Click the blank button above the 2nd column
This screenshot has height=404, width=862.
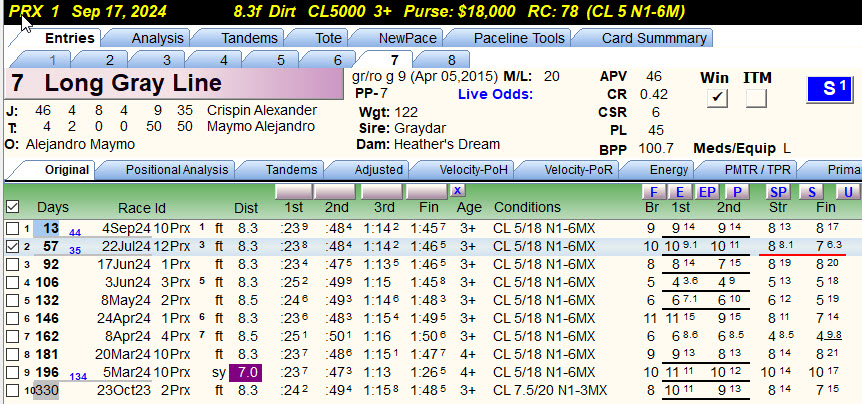tap(335, 191)
